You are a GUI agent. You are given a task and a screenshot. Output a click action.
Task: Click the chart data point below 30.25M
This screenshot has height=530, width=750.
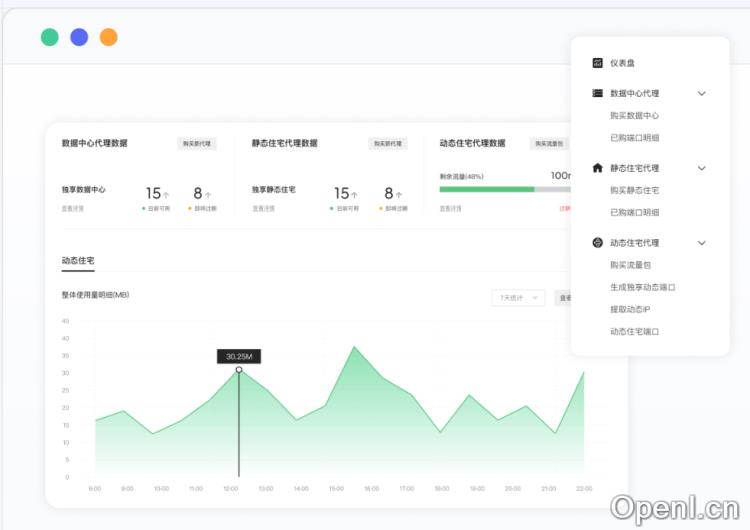click(239, 370)
